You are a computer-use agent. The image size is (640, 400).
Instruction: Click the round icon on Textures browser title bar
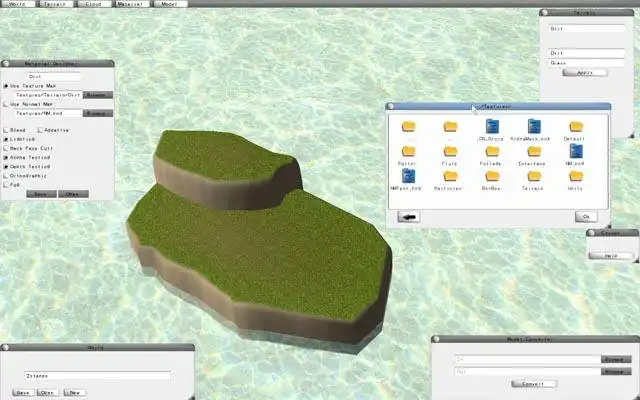pos(391,107)
